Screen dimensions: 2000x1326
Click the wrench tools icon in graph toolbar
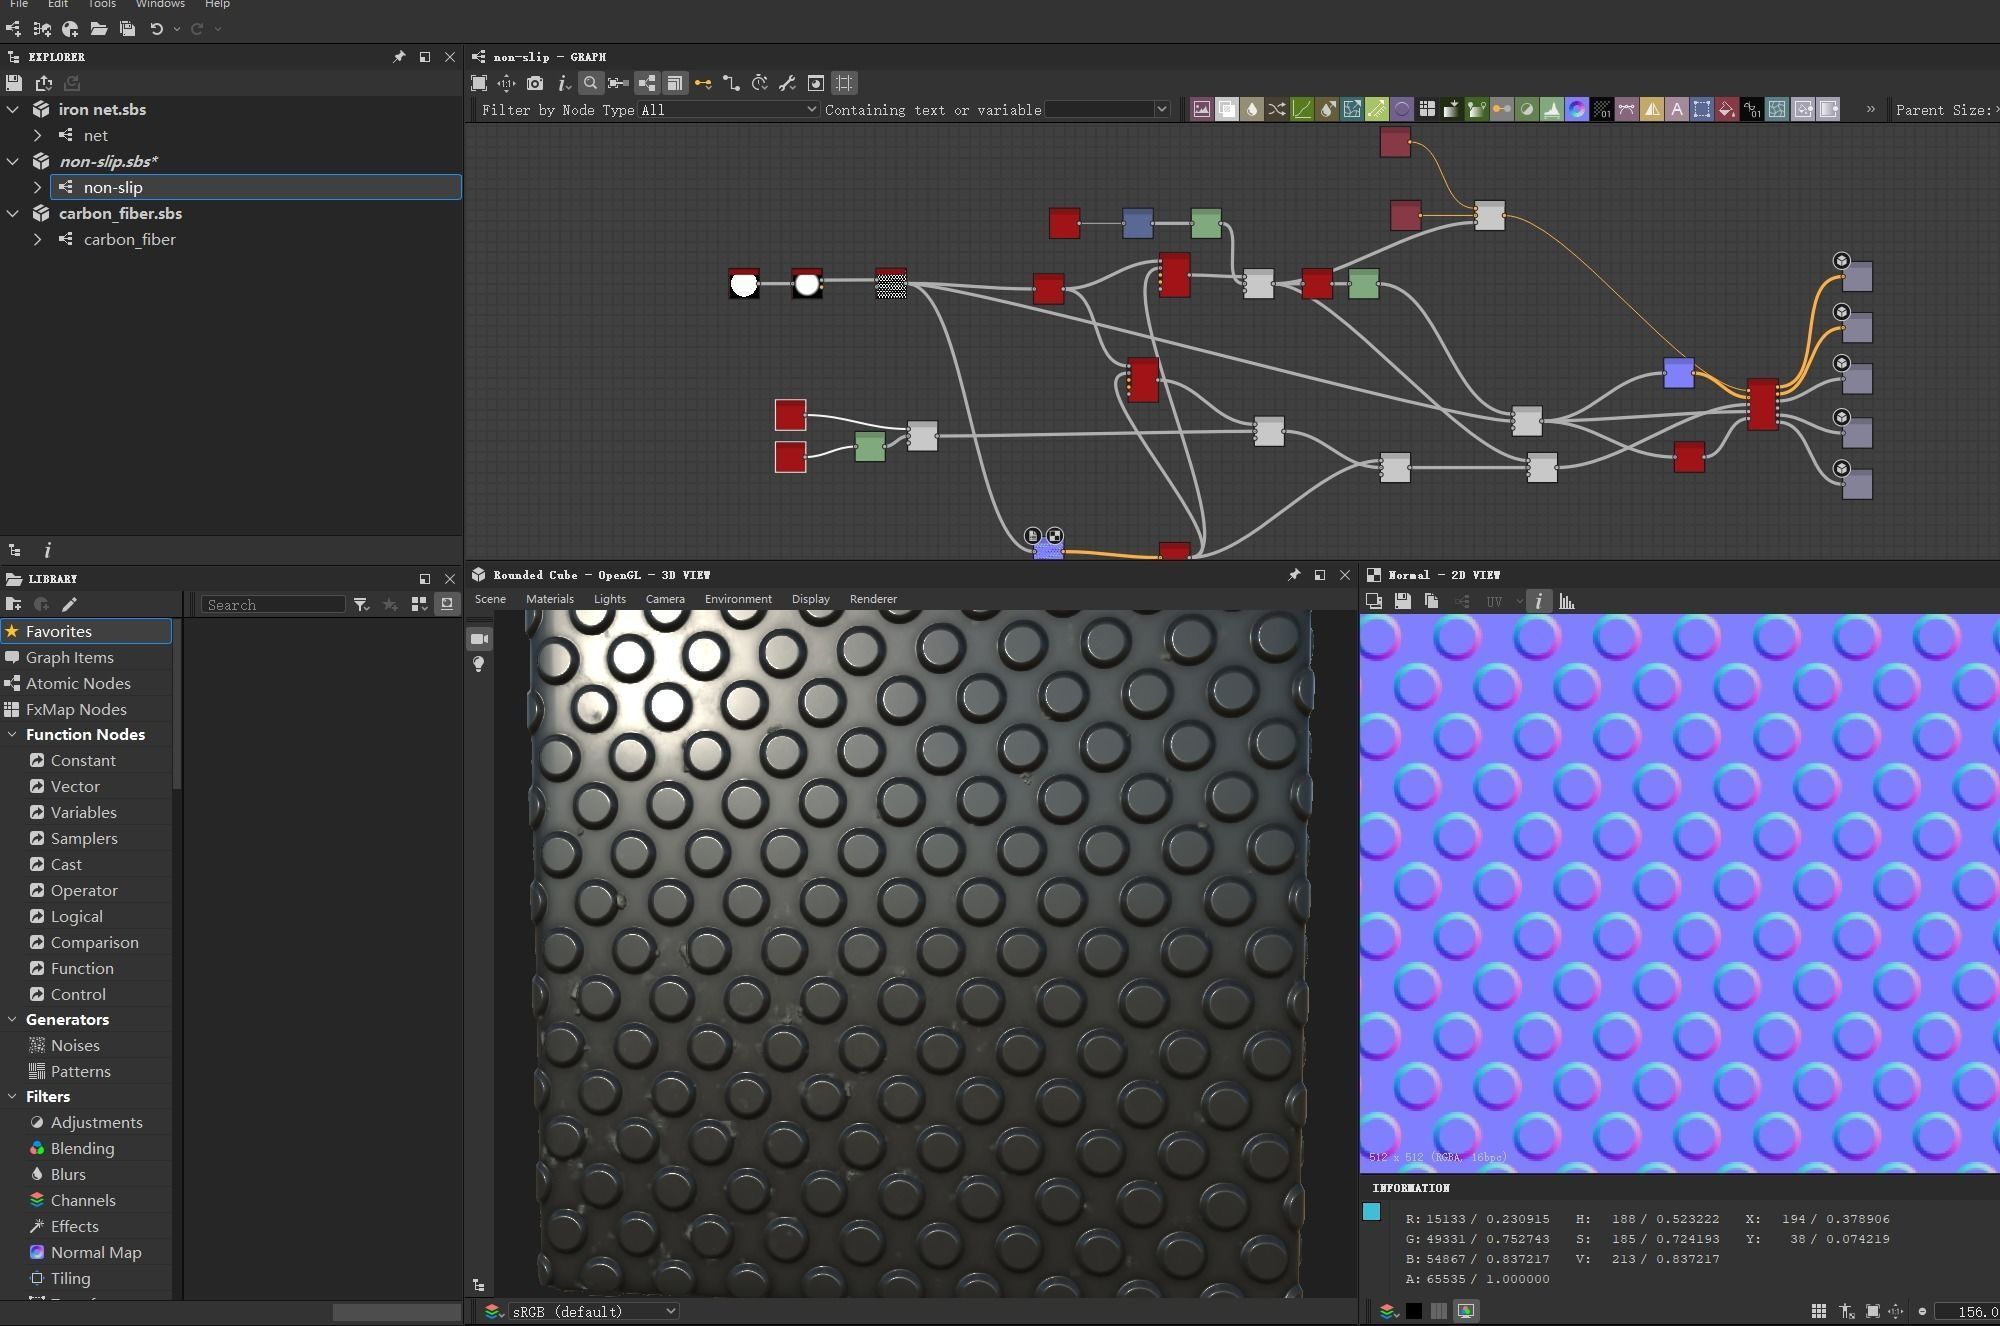[787, 84]
